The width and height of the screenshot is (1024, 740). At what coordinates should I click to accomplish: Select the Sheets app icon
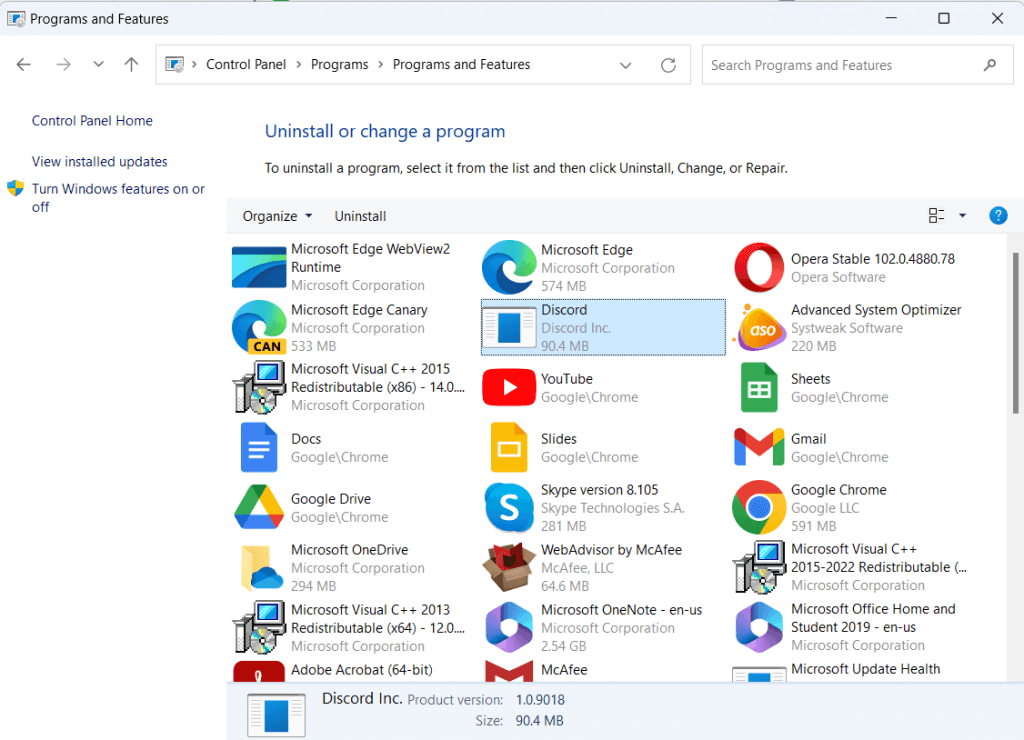pyautogui.click(x=759, y=387)
